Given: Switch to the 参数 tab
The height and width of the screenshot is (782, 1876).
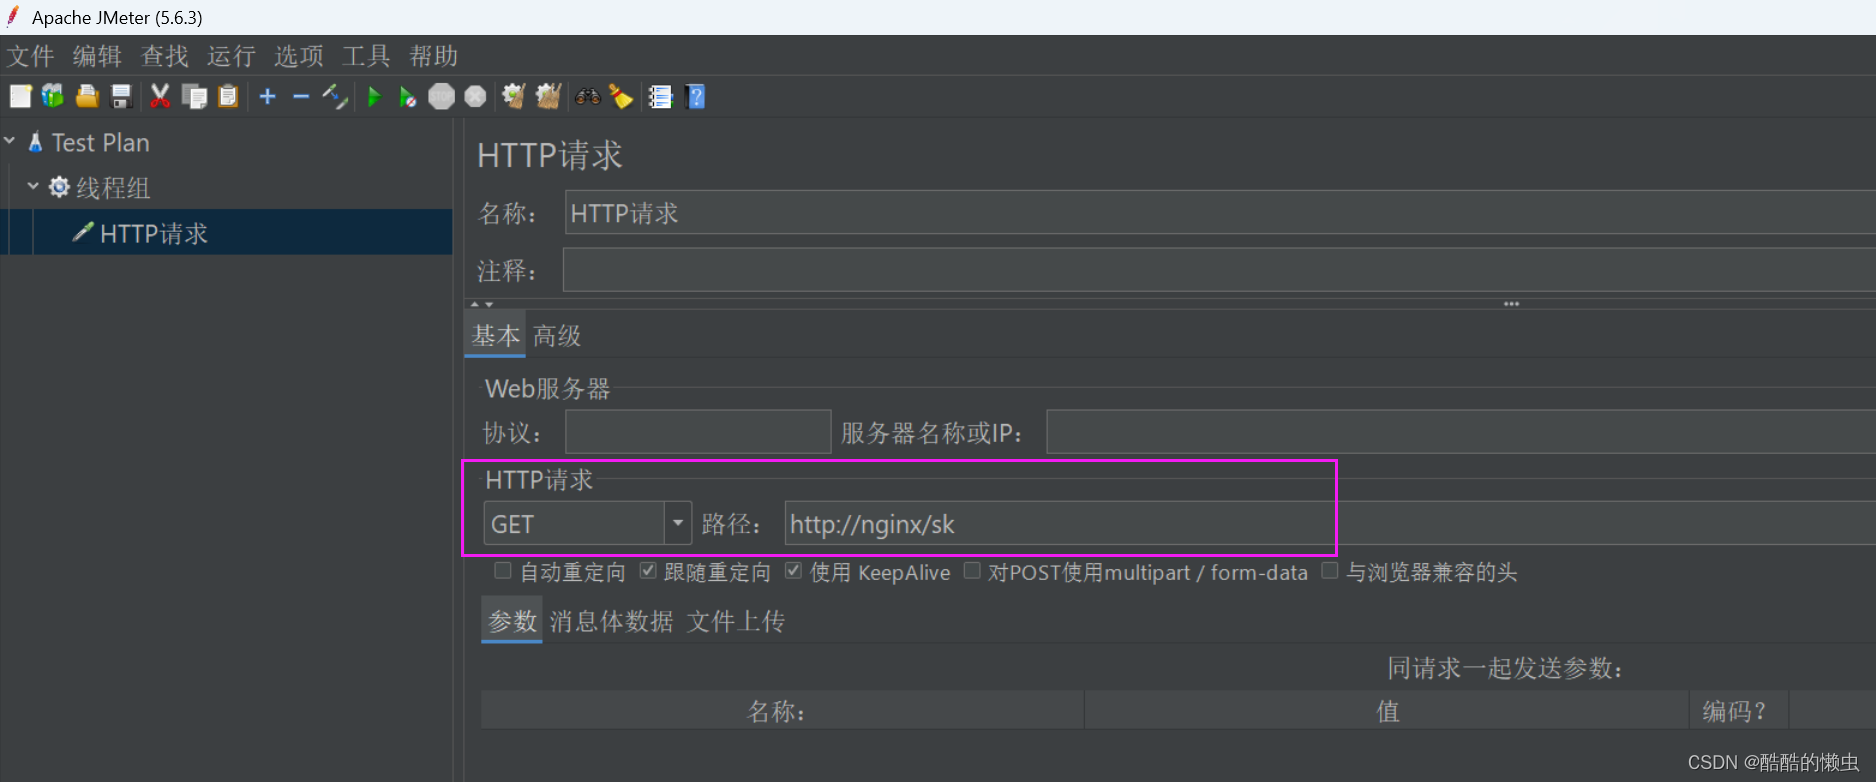Looking at the screenshot, I should (x=512, y=621).
